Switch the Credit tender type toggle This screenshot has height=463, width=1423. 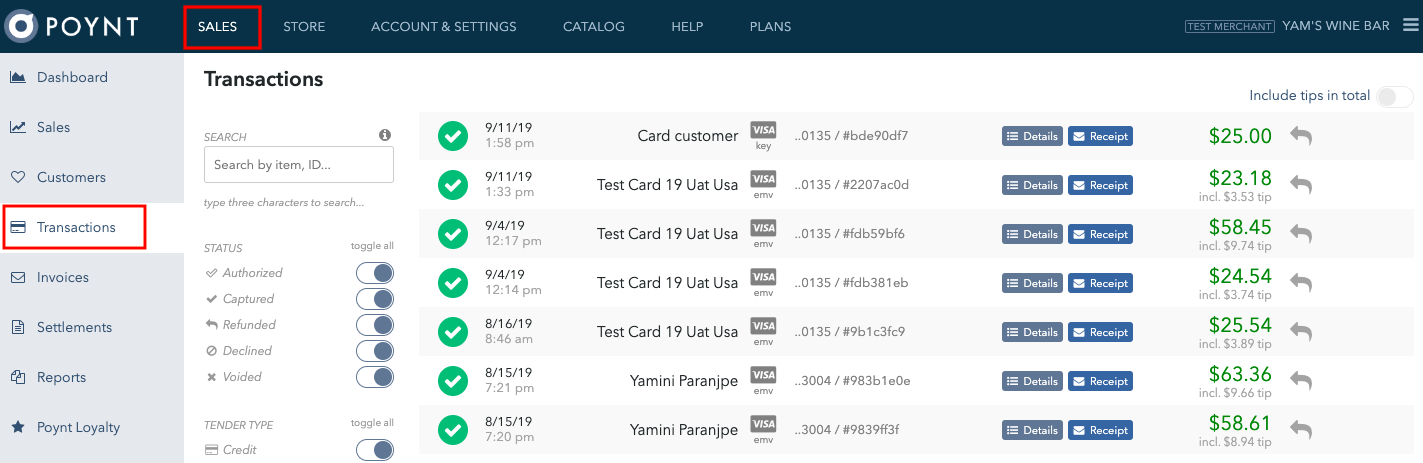coord(375,450)
